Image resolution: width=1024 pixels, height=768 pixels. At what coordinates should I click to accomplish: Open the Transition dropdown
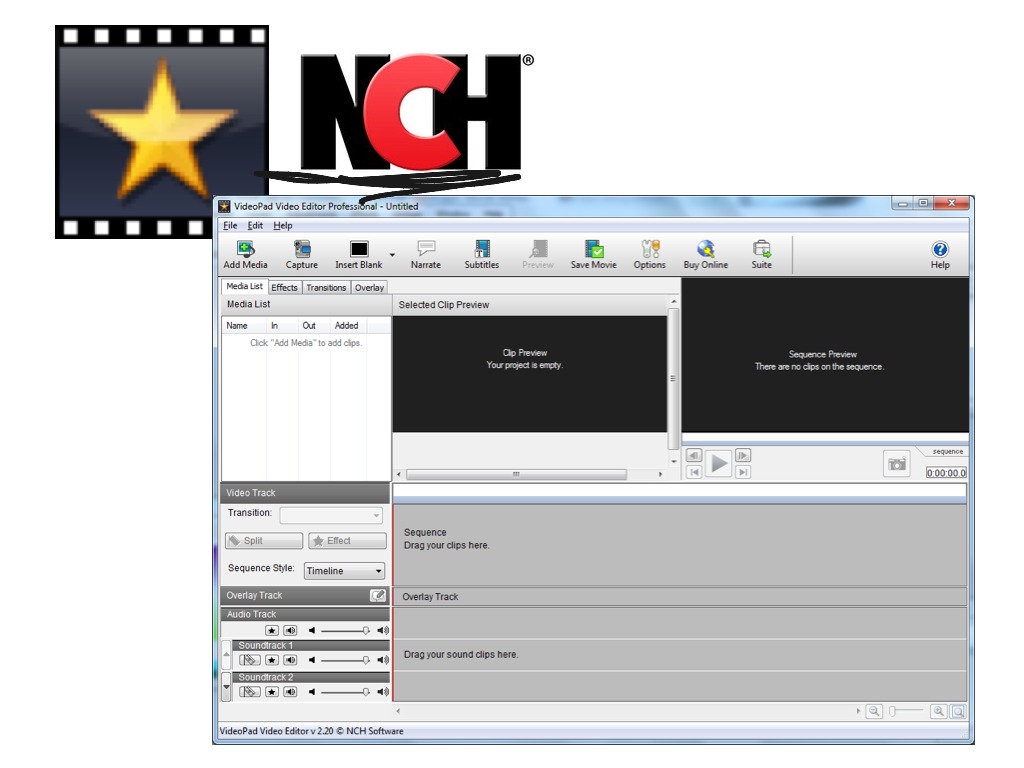pyautogui.click(x=331, y=515)
